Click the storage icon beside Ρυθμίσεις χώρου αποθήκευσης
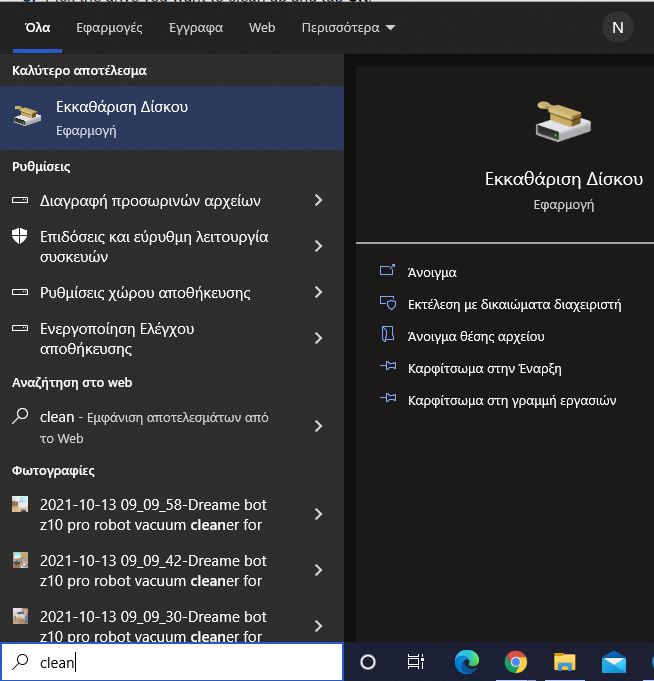 (x=20, y=292)
